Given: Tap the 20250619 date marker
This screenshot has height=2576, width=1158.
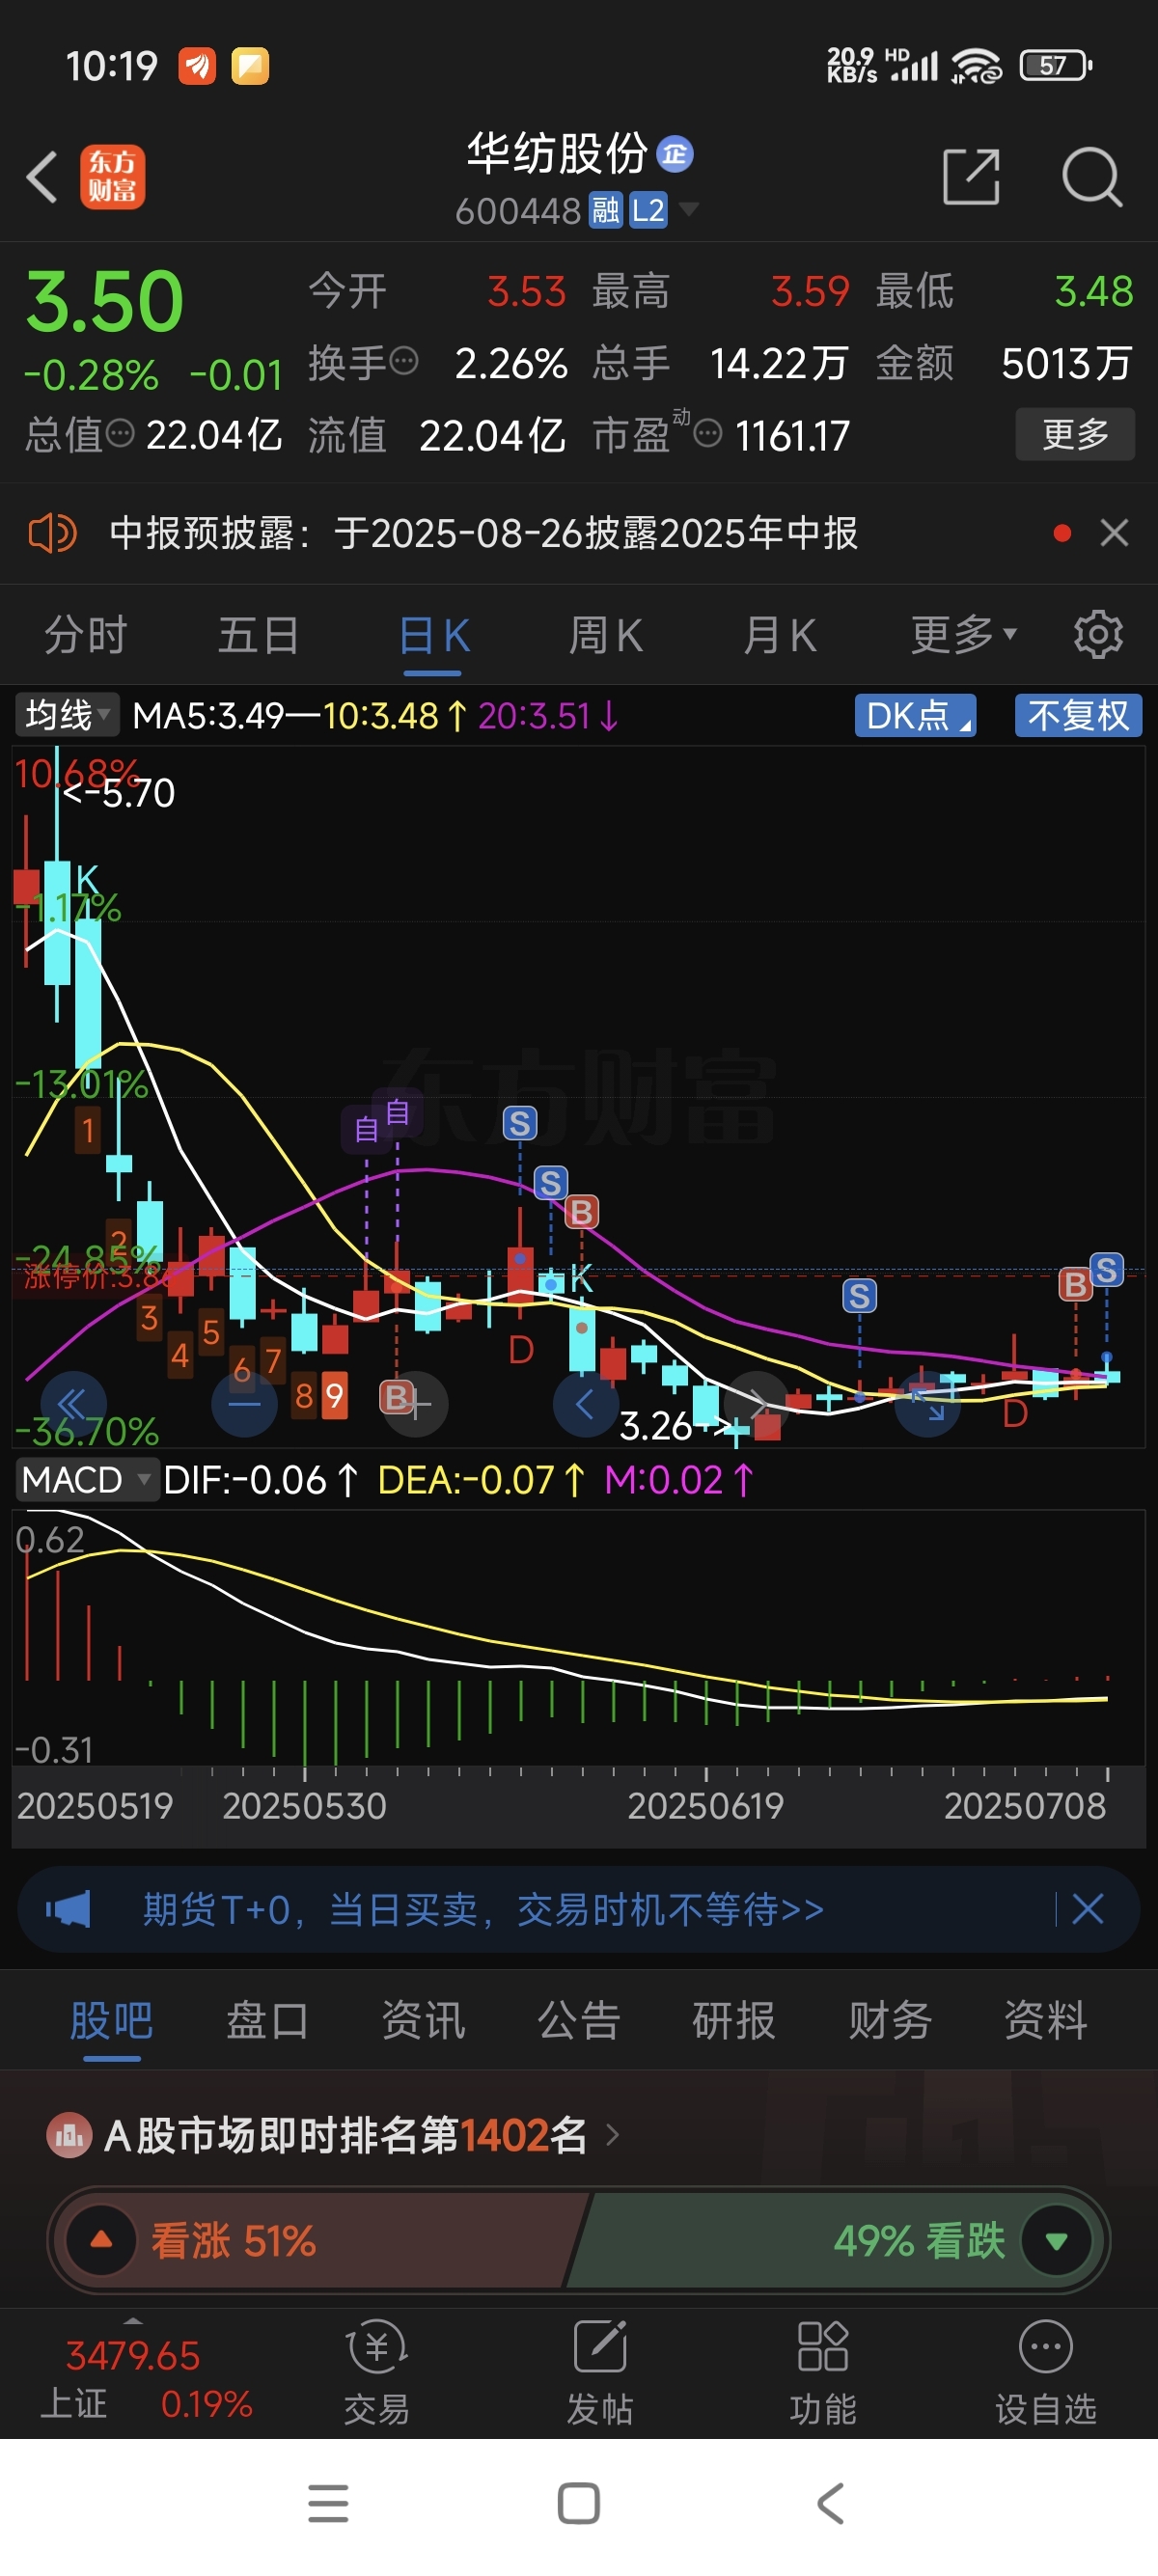Looking at the screenshot, I should click(x=705, y=1806).
